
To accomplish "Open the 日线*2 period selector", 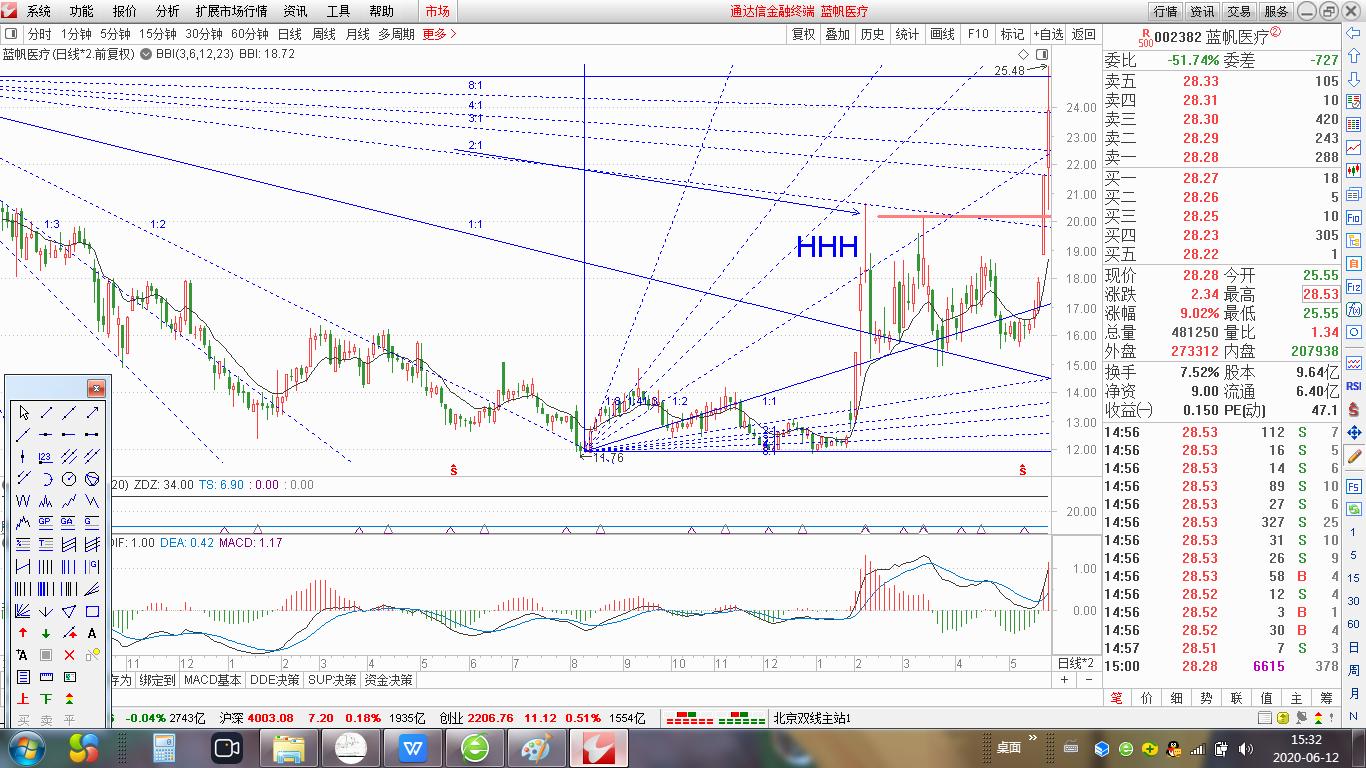I will click(1076, 663).
